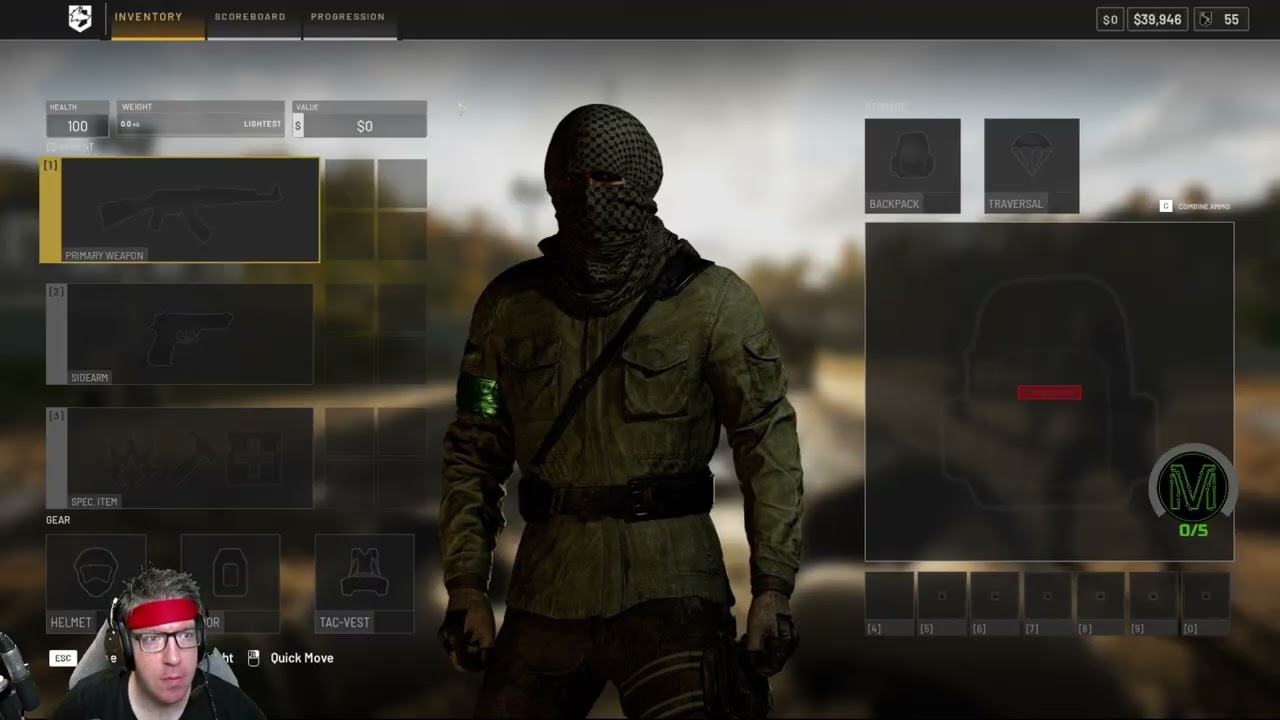Screen dimensions: 1280x720
Task: Click the ESC key prompt
Action: (63, 658)
